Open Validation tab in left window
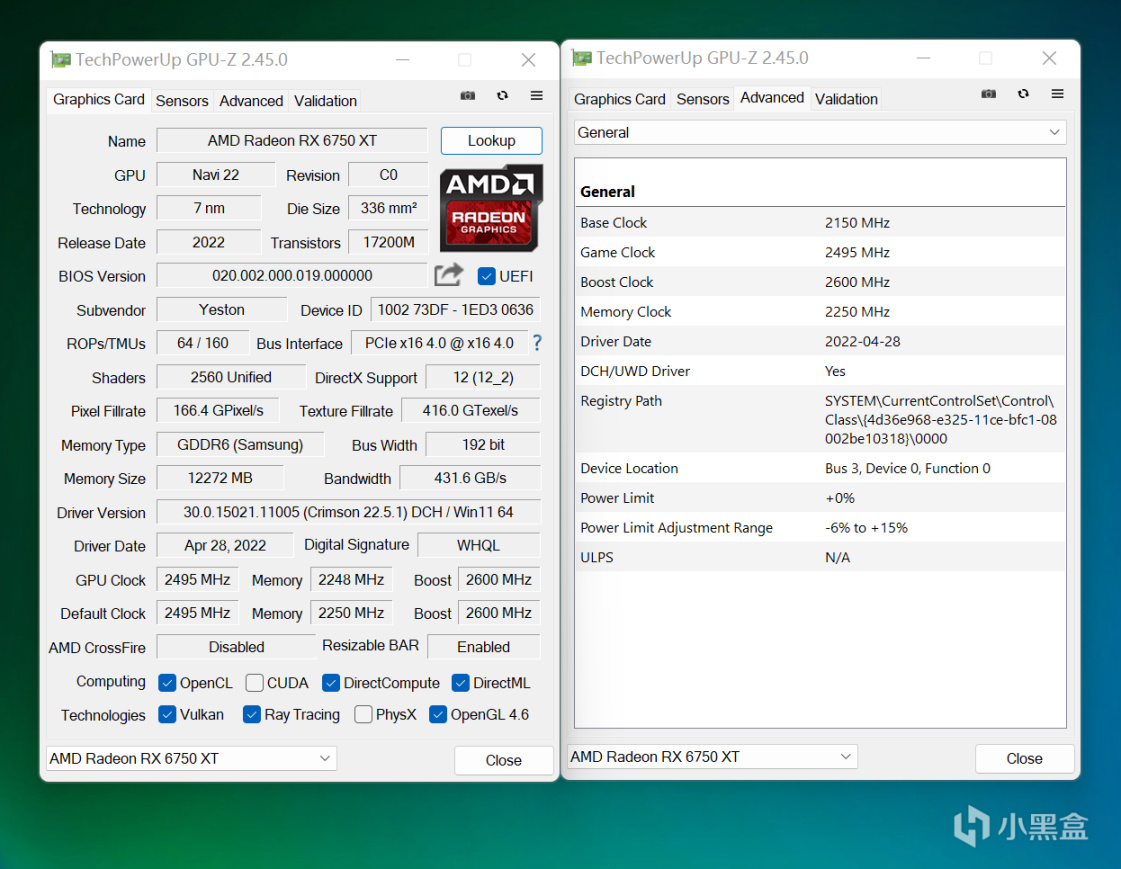This screenshot has height=869, width=1121. 325,101
